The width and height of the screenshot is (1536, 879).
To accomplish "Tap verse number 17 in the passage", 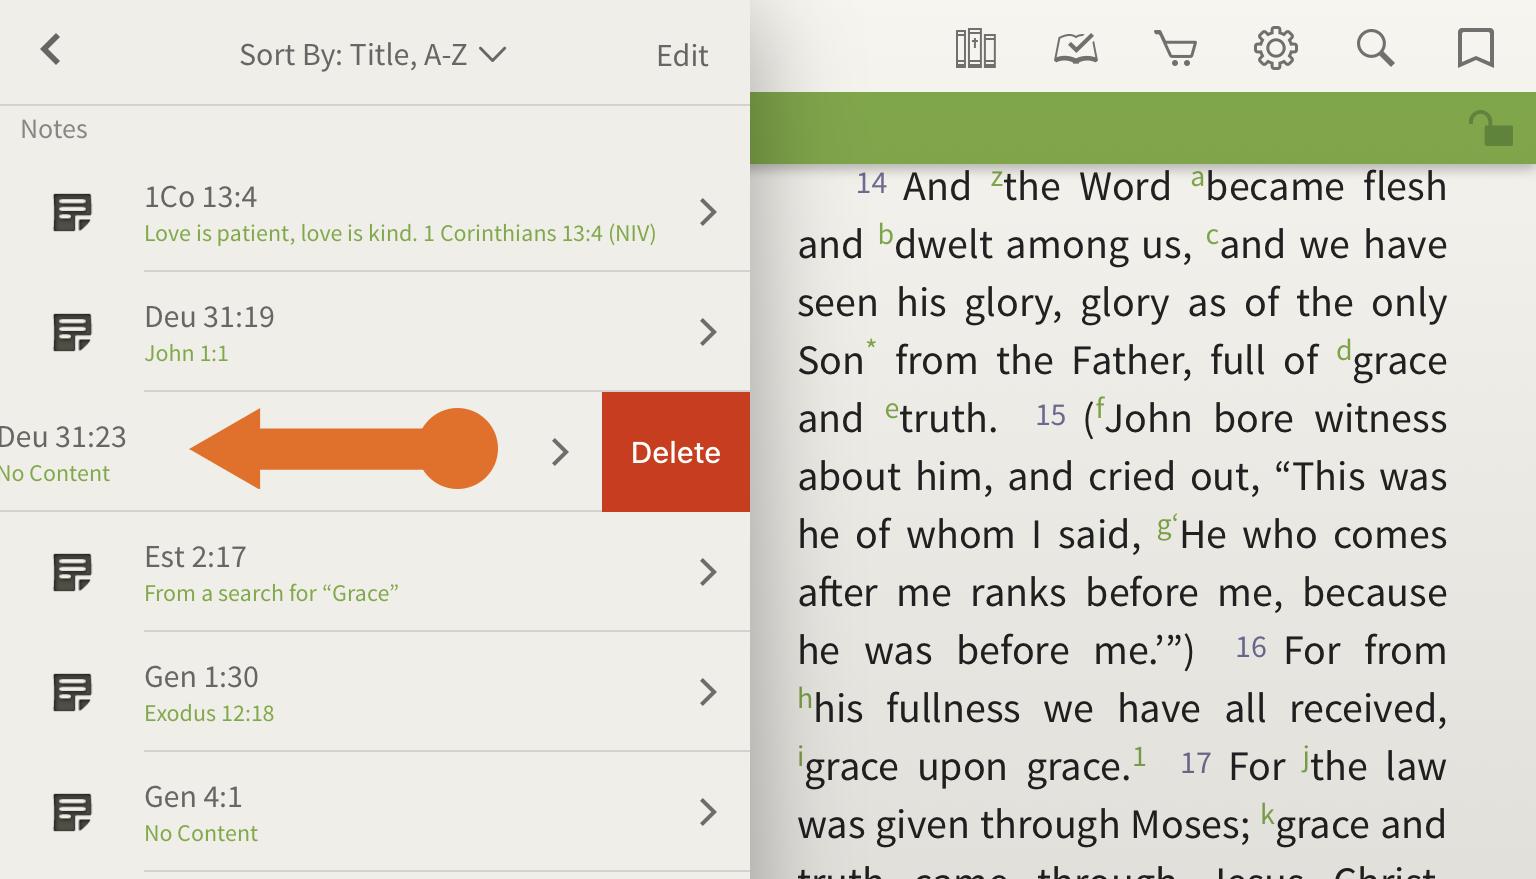I will coord(1195,763).
